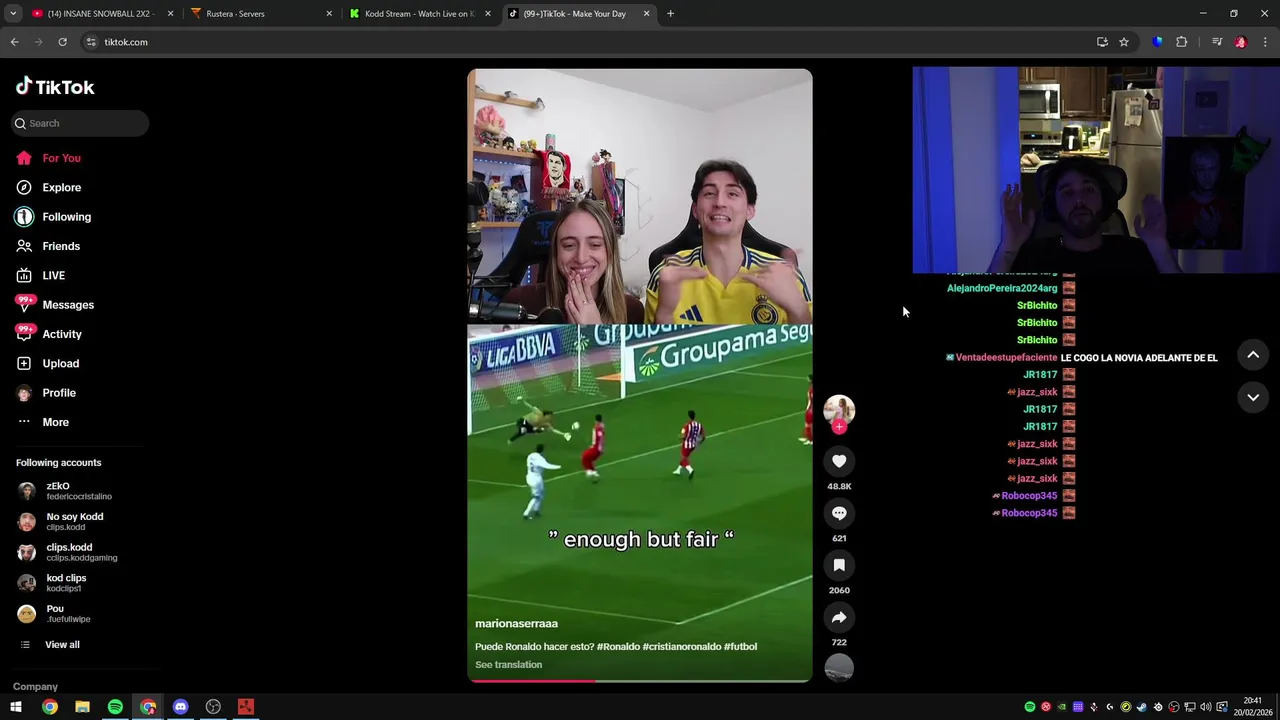This screenshot has width=1280, height=720.
Task: Open the Windows Start menu
Action: pos(16,707)
